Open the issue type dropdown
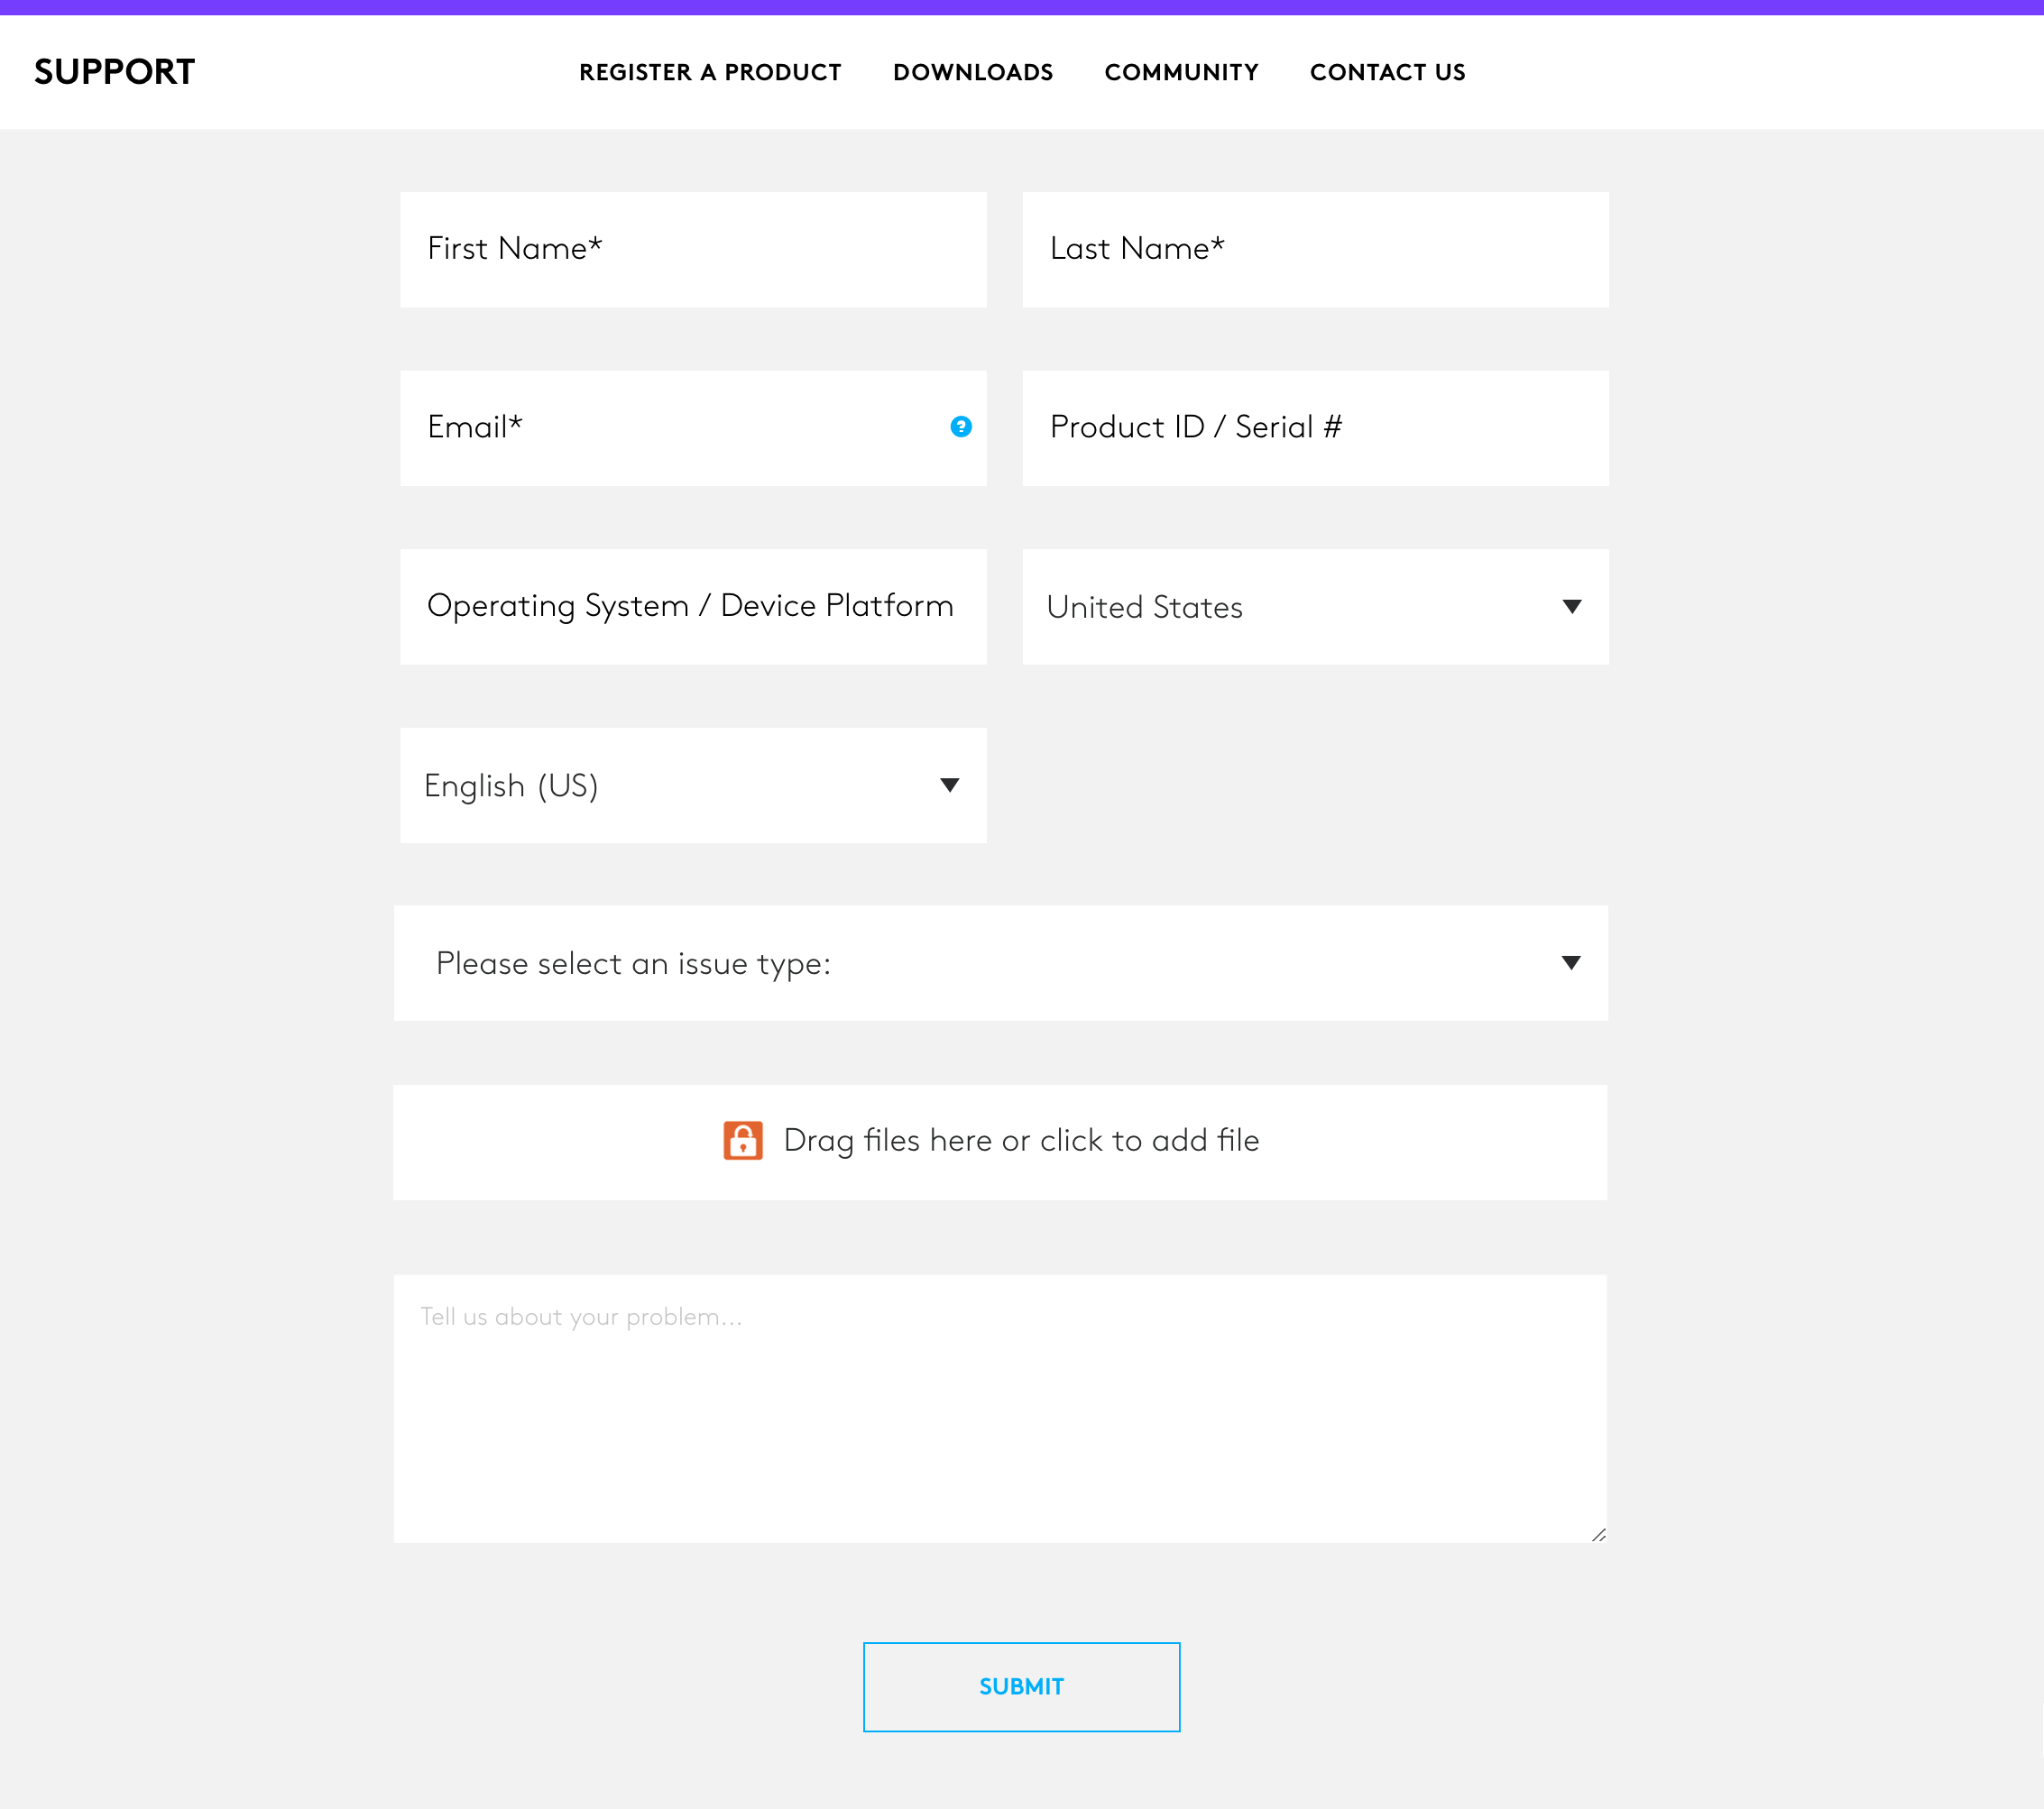This screenshot has height=1809, width=2044. pyautogui.click(x=1000, y=963)
